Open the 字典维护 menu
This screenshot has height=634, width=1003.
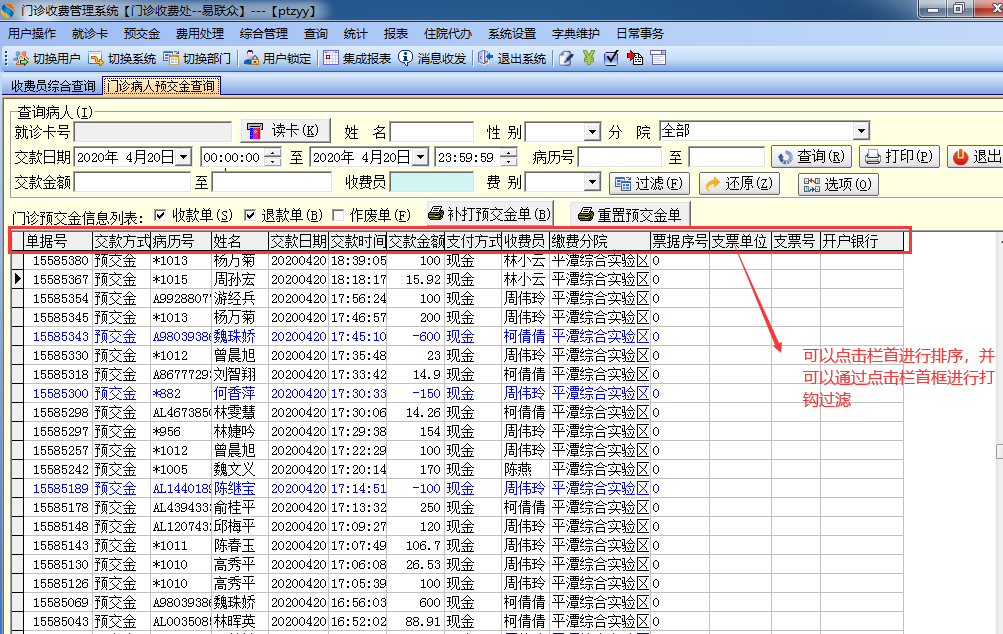[x=576, y=33]
